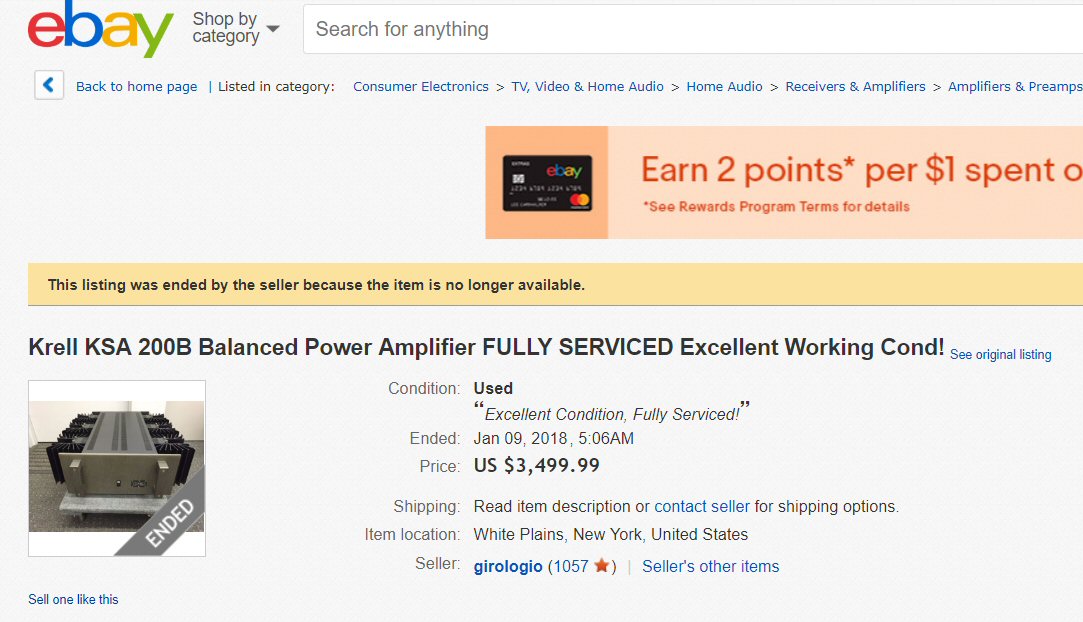View Seller's other items
The image size is (1083, 622).
[x=710, y=567]
